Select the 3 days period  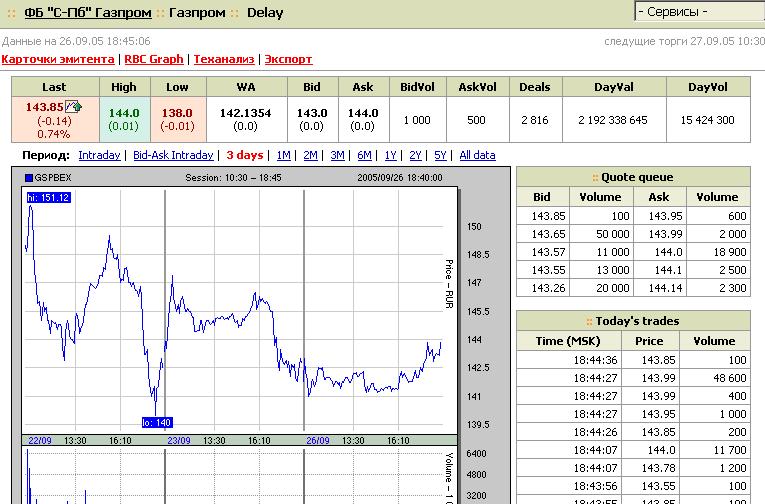[x=244, y=155]
